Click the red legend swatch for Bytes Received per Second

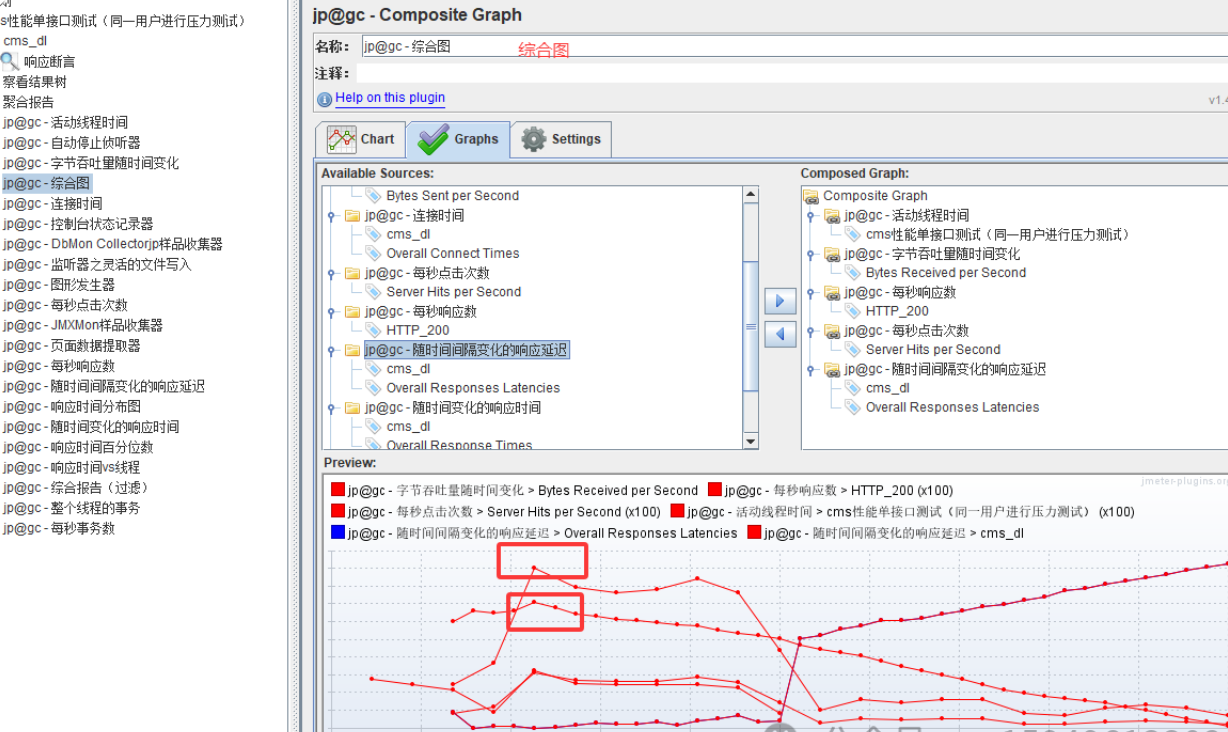pyautogui.click(x=338, y=490)
